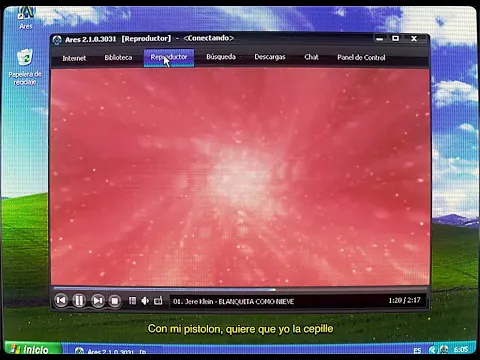Select the Papelera de reciclaje icon
480x360 pixels.
[25, 67]
